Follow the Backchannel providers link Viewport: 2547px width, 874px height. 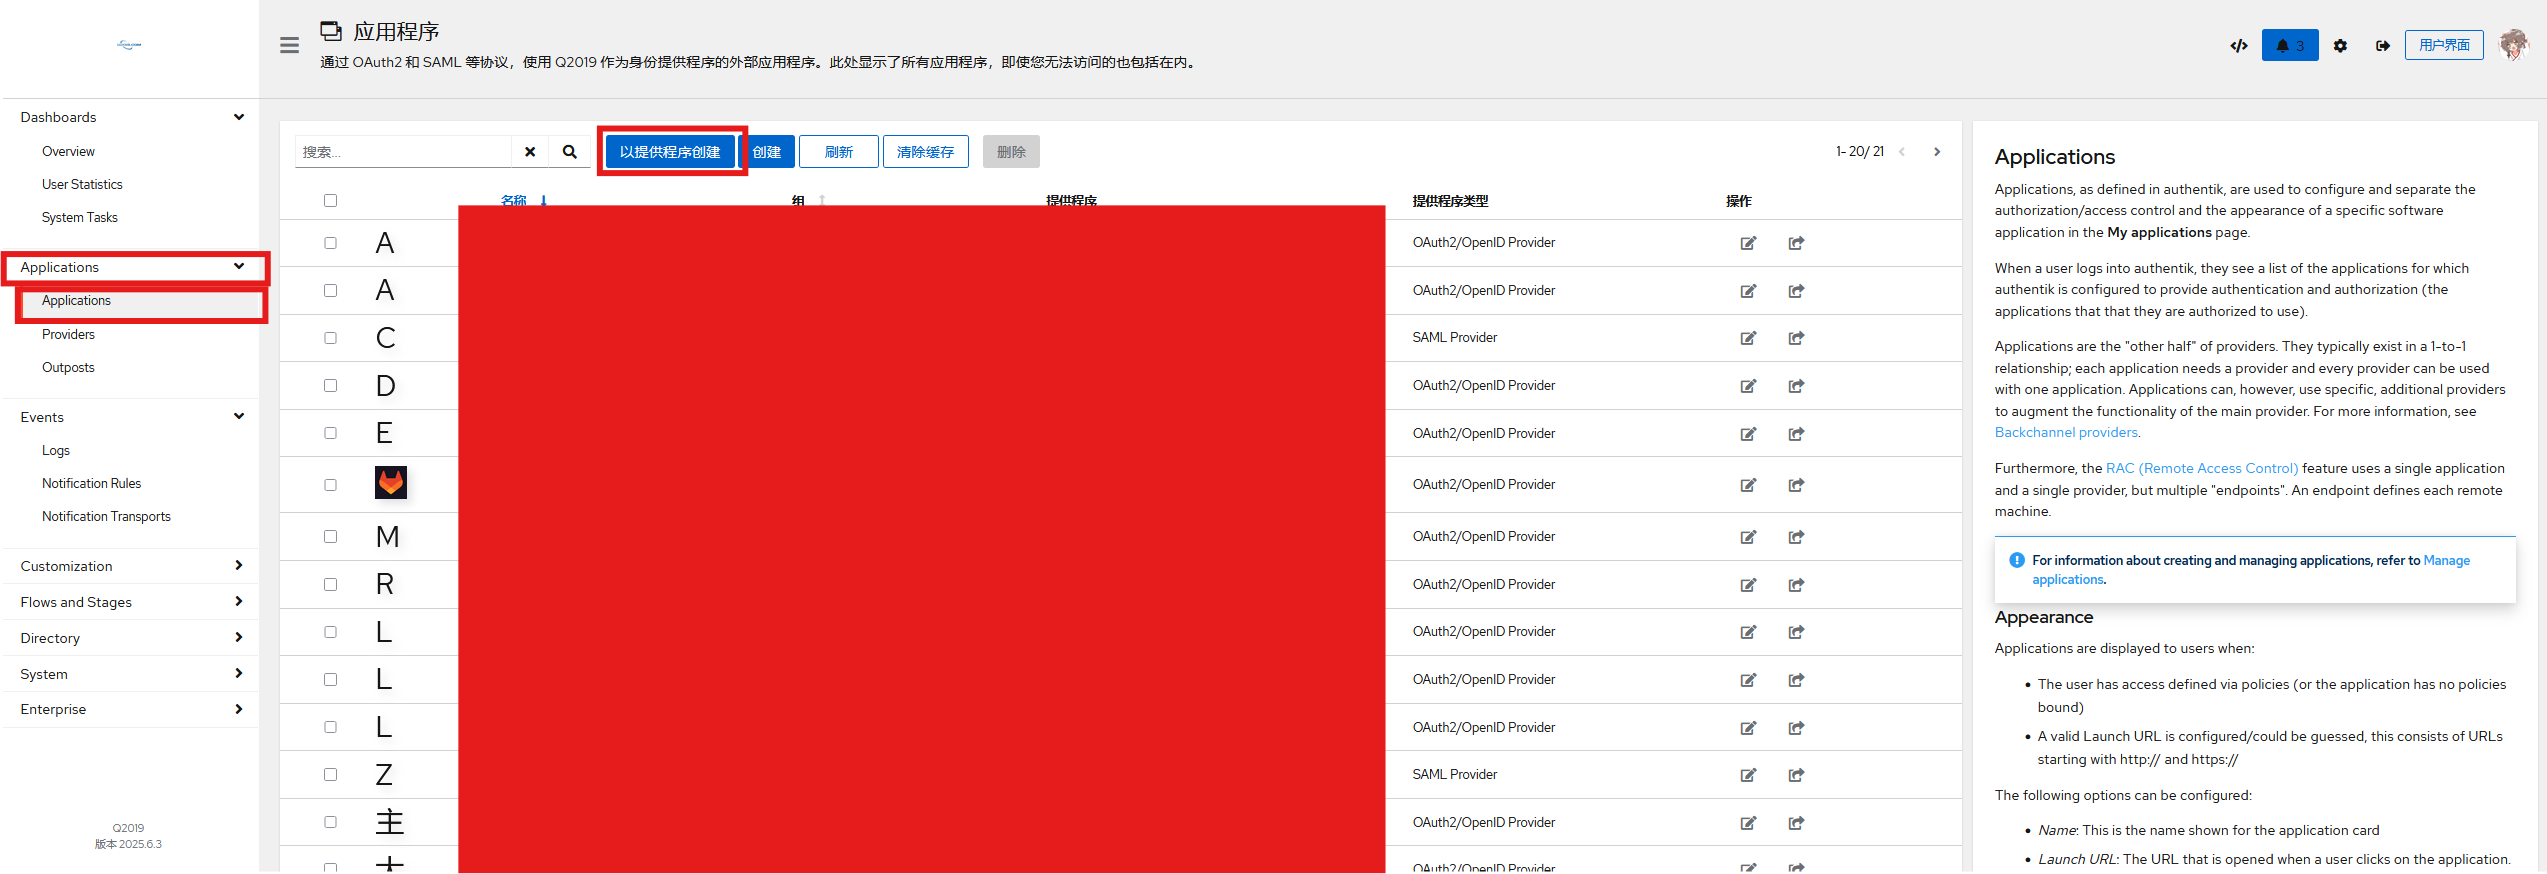(x=2065, y=433)
